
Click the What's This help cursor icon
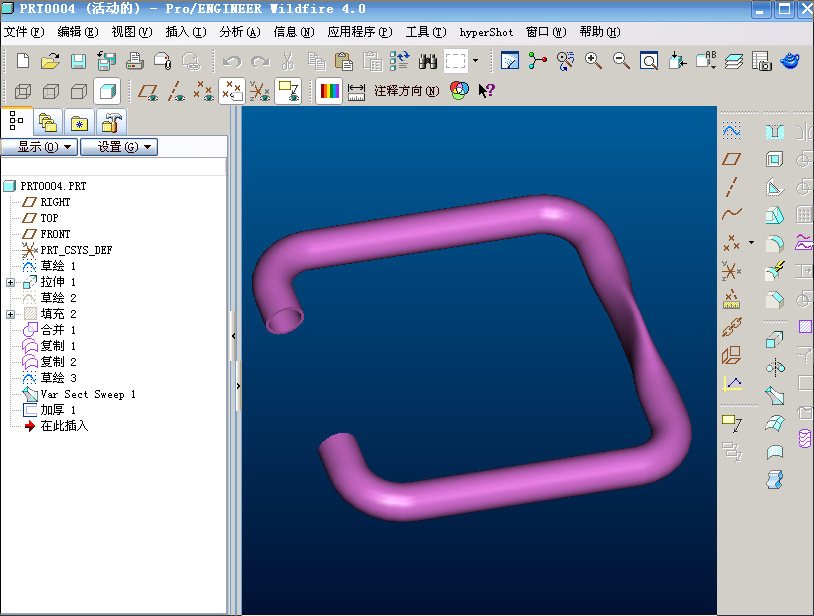point(486,90)
